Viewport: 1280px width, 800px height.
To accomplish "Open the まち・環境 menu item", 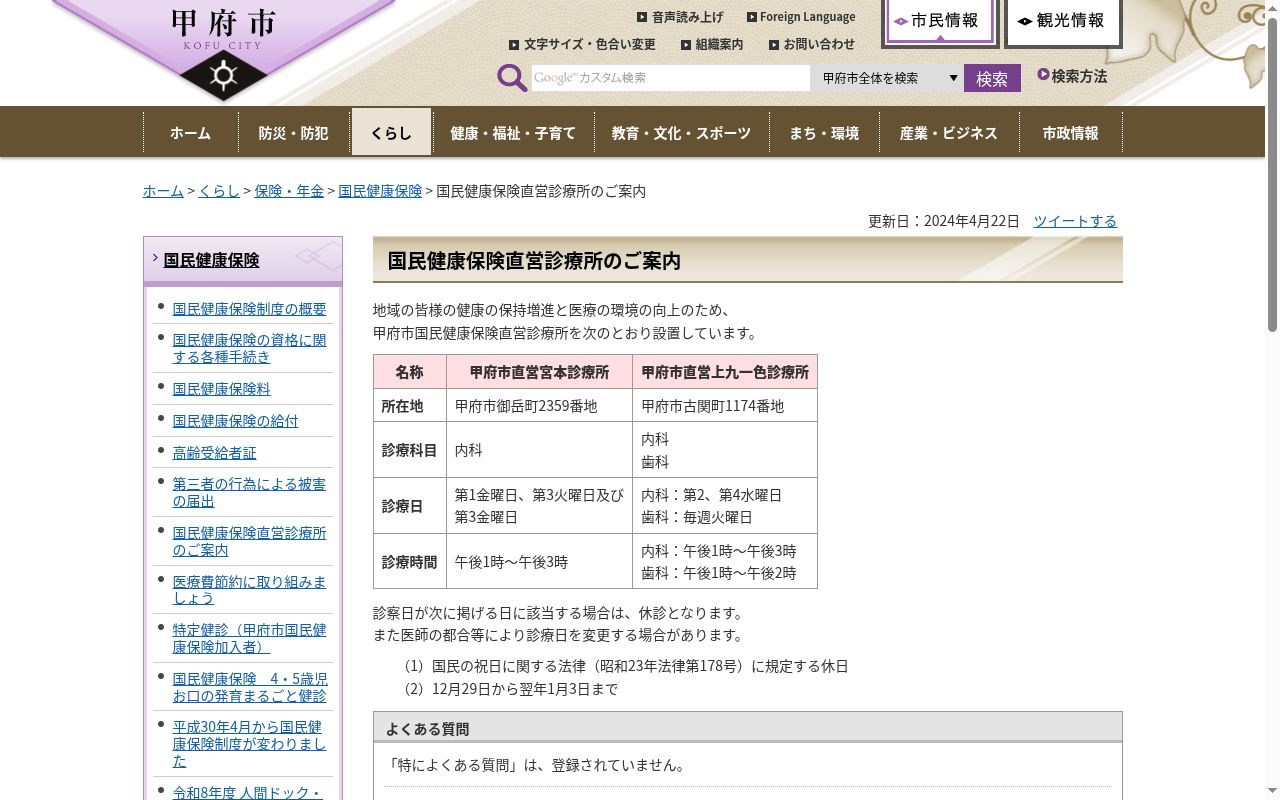I will coord(824,133).
